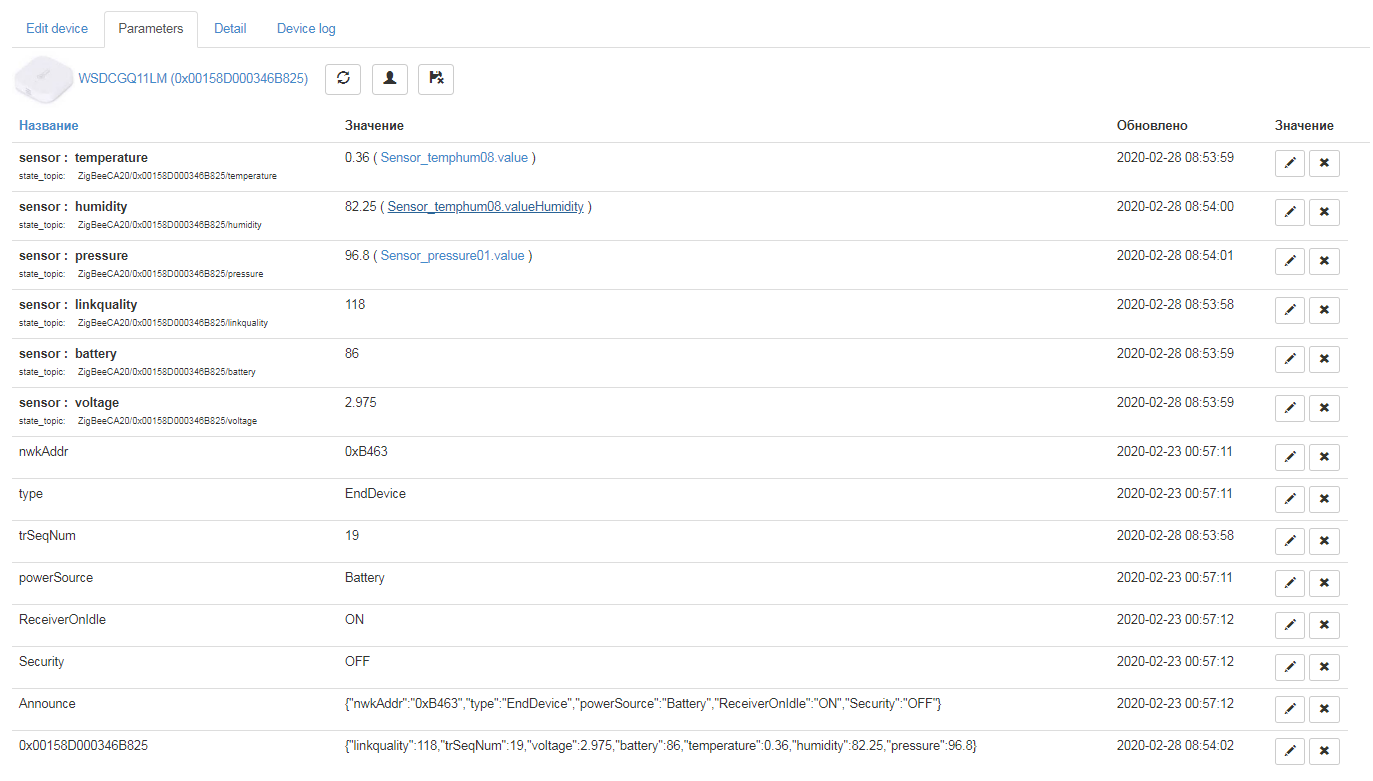Screen dimensions: 1373x781
Task: Edit the ReceiverOnIdle parameter
Action: (1290, 625)
